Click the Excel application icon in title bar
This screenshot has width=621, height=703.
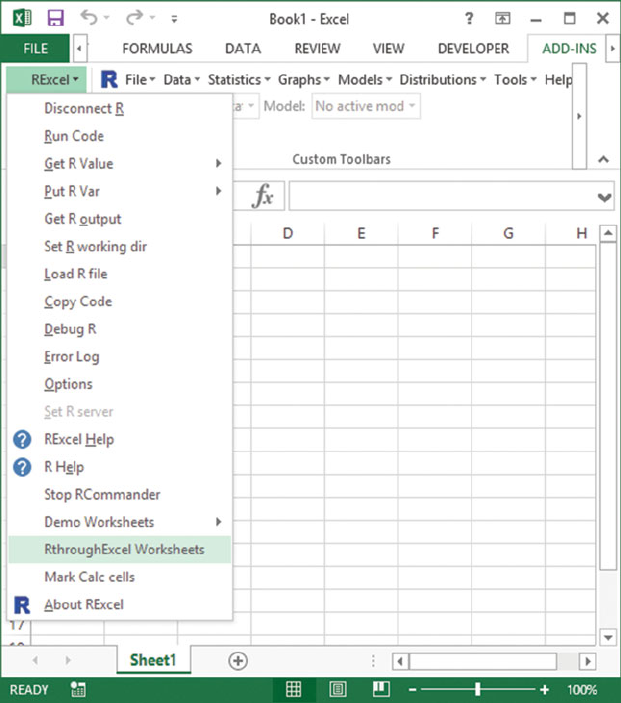pos(22,18)
